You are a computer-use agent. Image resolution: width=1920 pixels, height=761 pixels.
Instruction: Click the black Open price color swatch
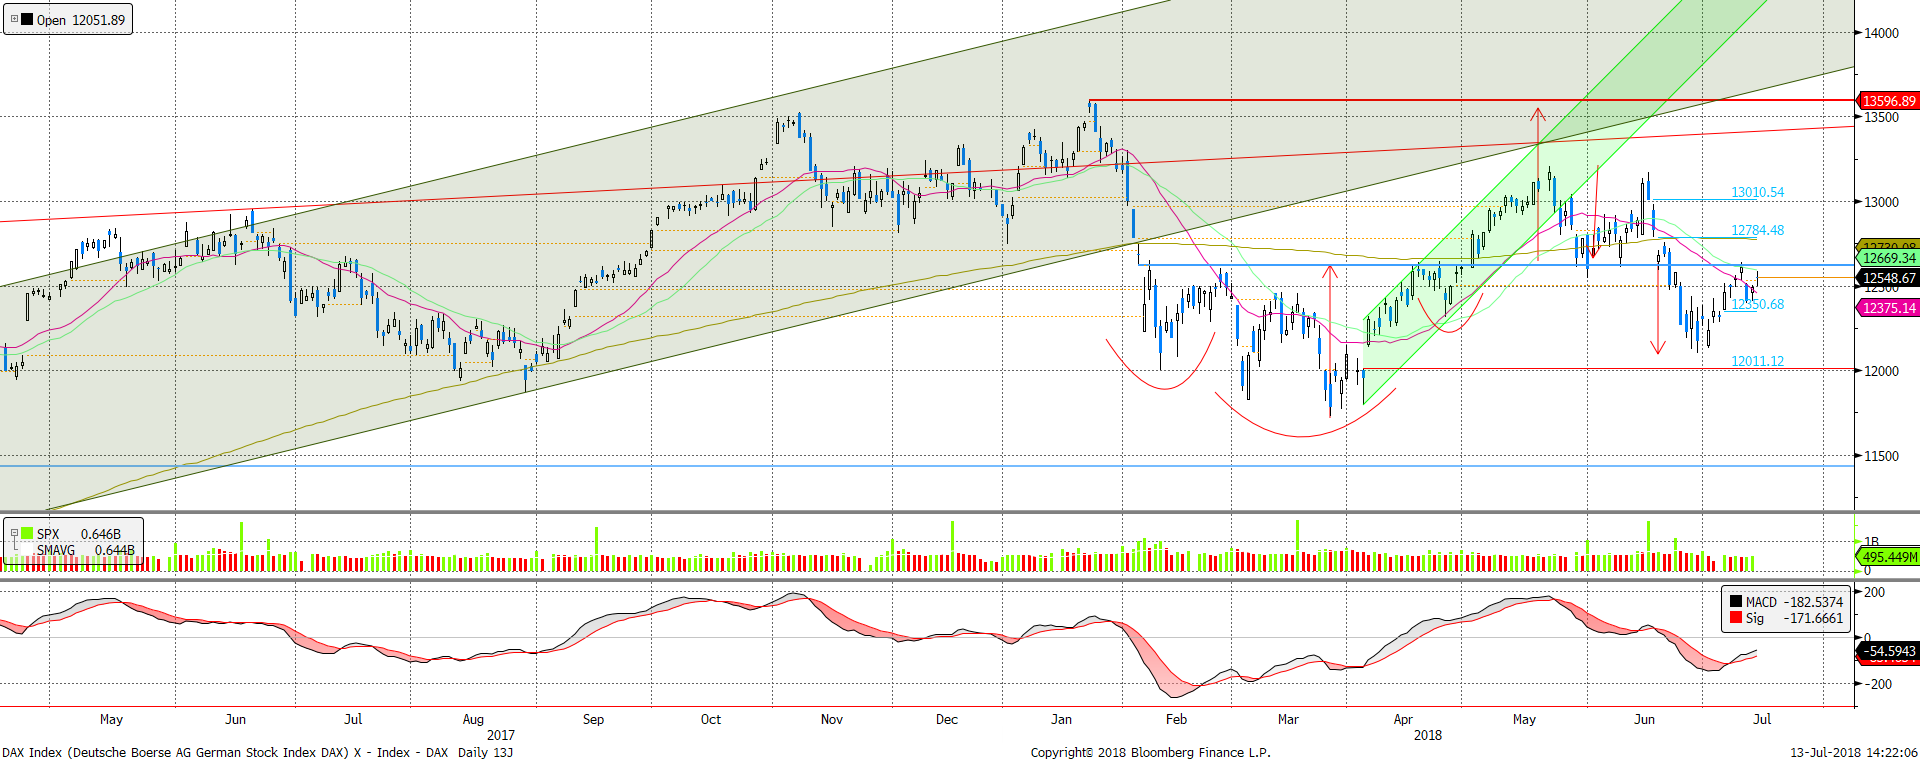pos(26,19)
